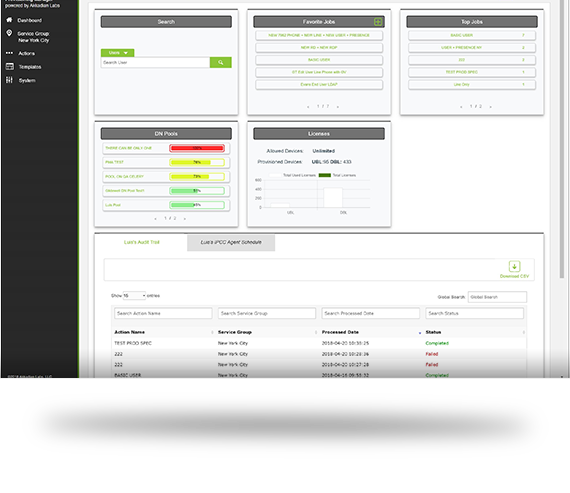Screen dimensions: 570x493
Task: Open the Dashboard home icon
Action: point(9,20)
